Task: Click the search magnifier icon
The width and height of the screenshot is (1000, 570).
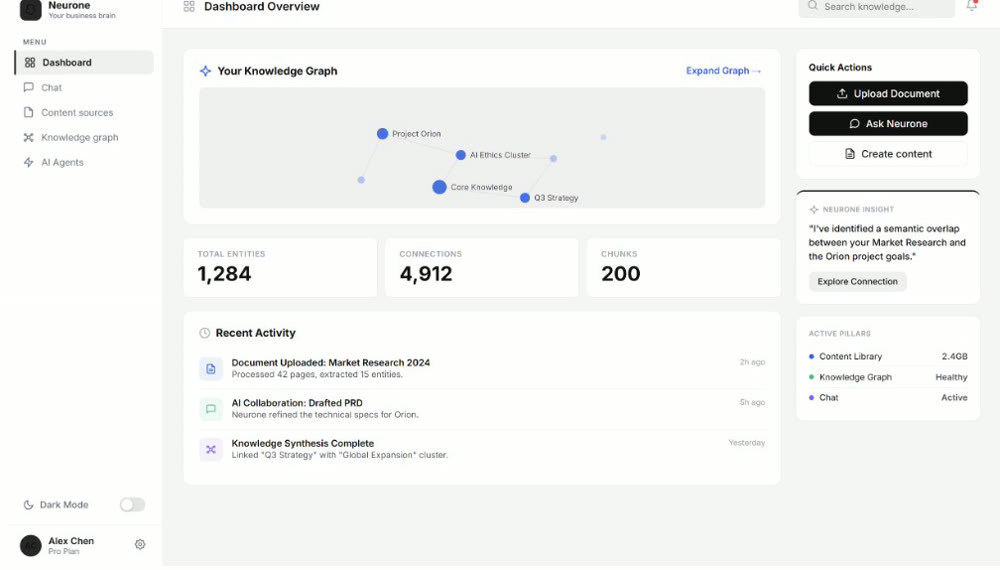Action: pyautogui.click(x=812, y=6)
